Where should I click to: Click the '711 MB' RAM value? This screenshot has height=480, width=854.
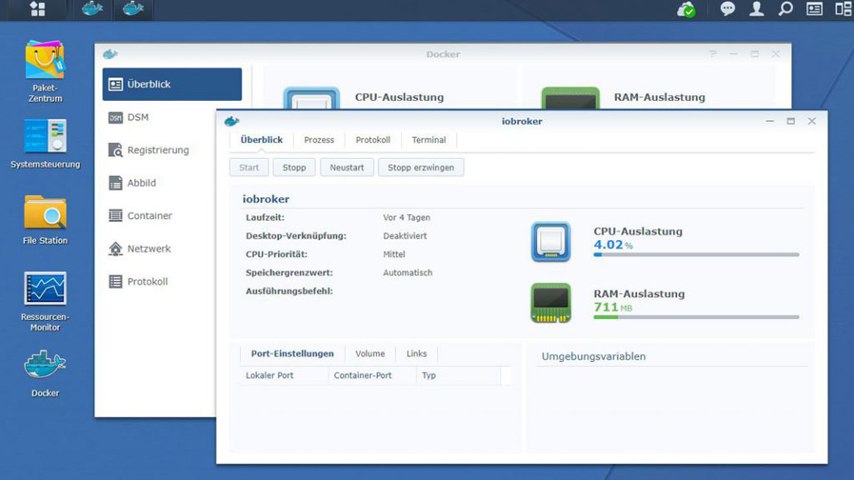pos(613,307)
